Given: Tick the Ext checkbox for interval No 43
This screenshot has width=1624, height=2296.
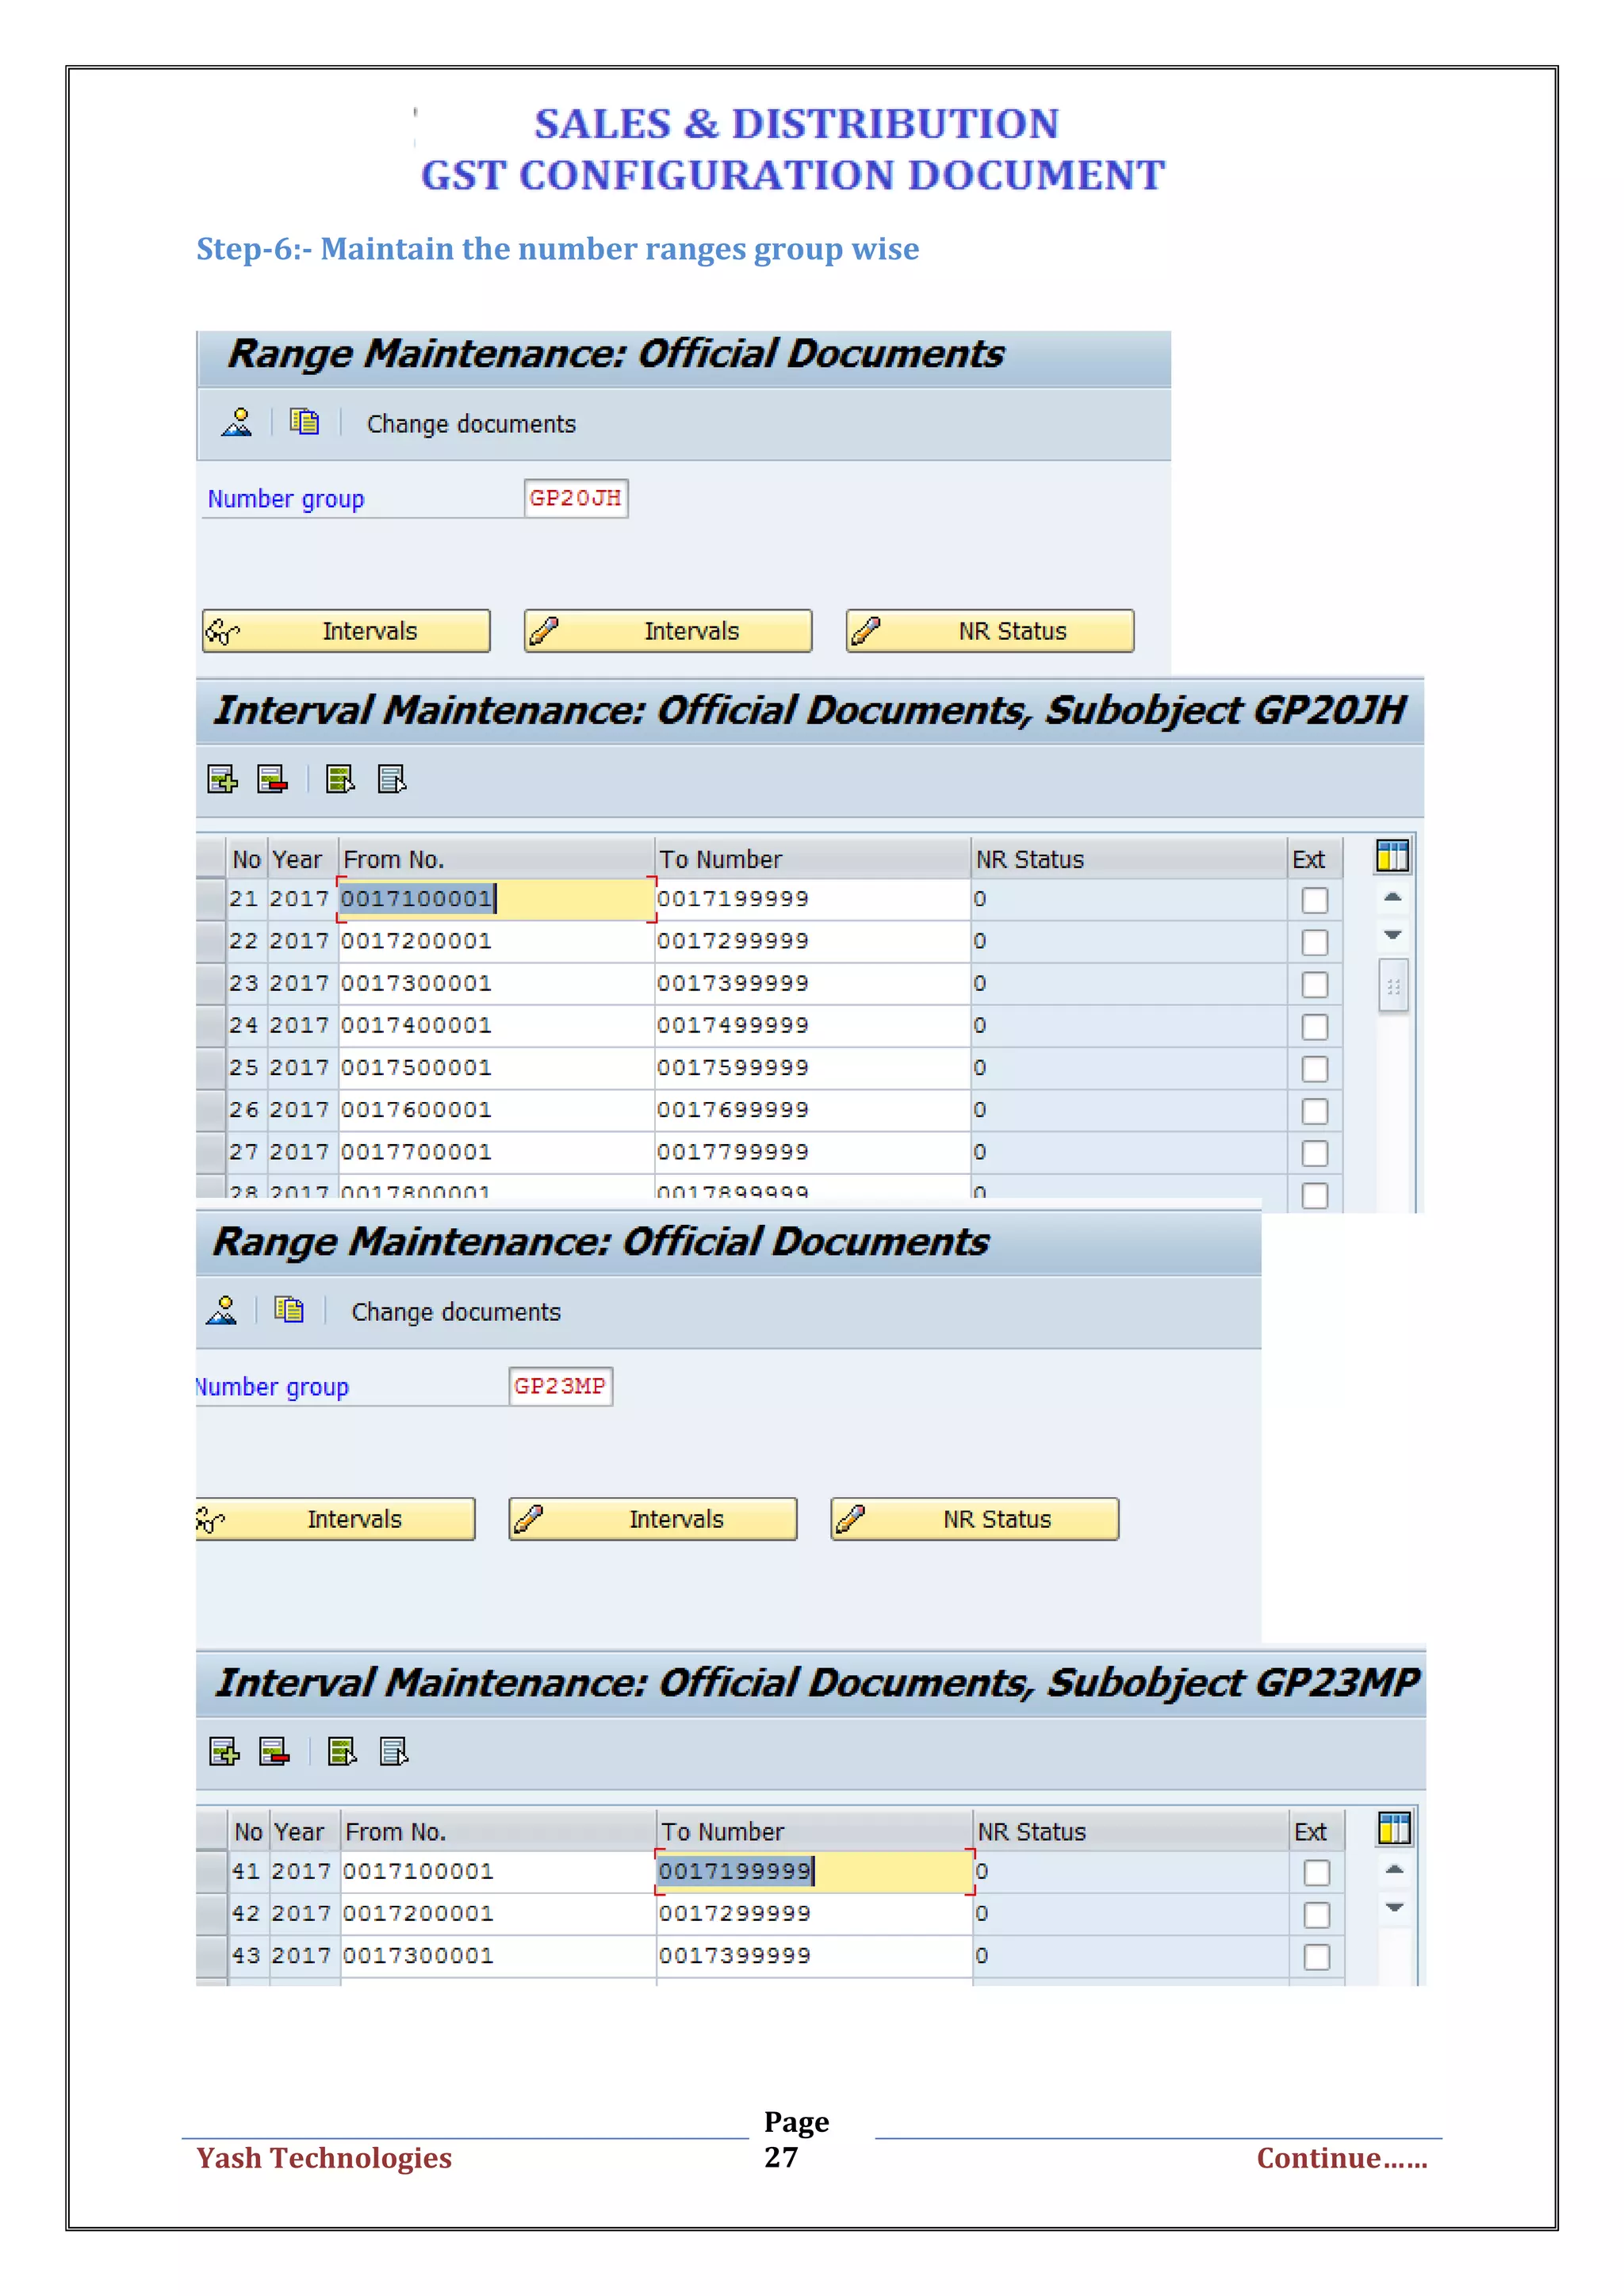Looking at the screenshot, I should tap(1317, 1957).
